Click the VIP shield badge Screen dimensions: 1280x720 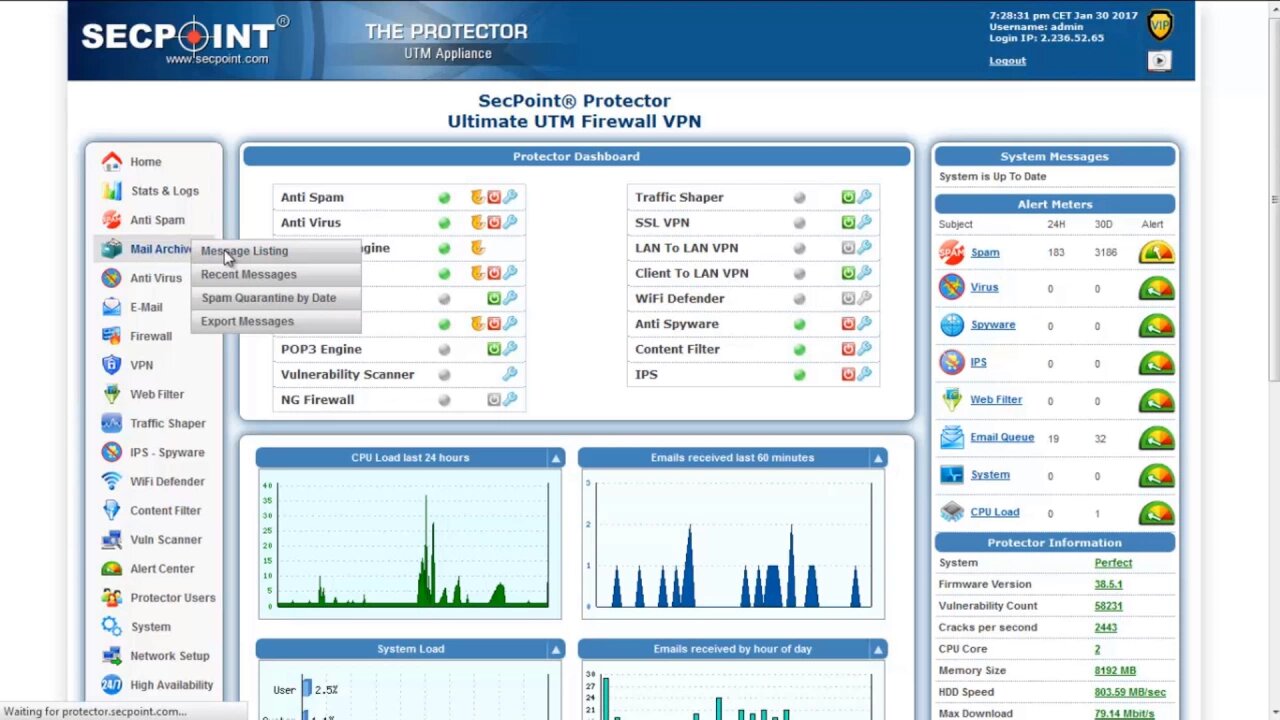1159,25
